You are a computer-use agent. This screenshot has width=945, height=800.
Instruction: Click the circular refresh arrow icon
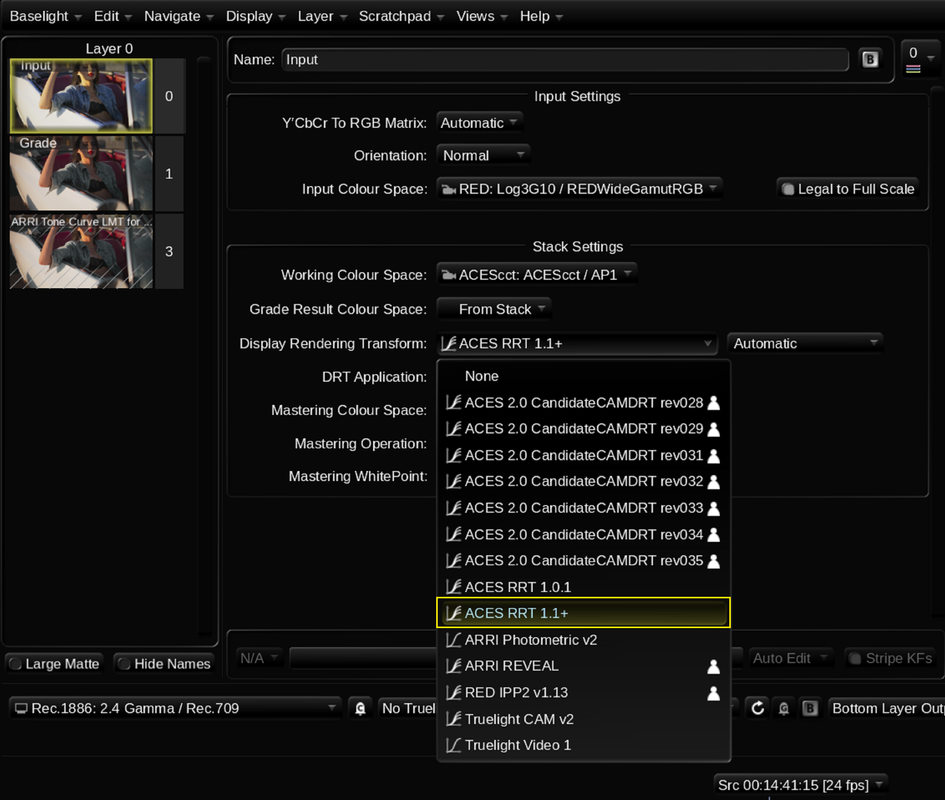758,708
